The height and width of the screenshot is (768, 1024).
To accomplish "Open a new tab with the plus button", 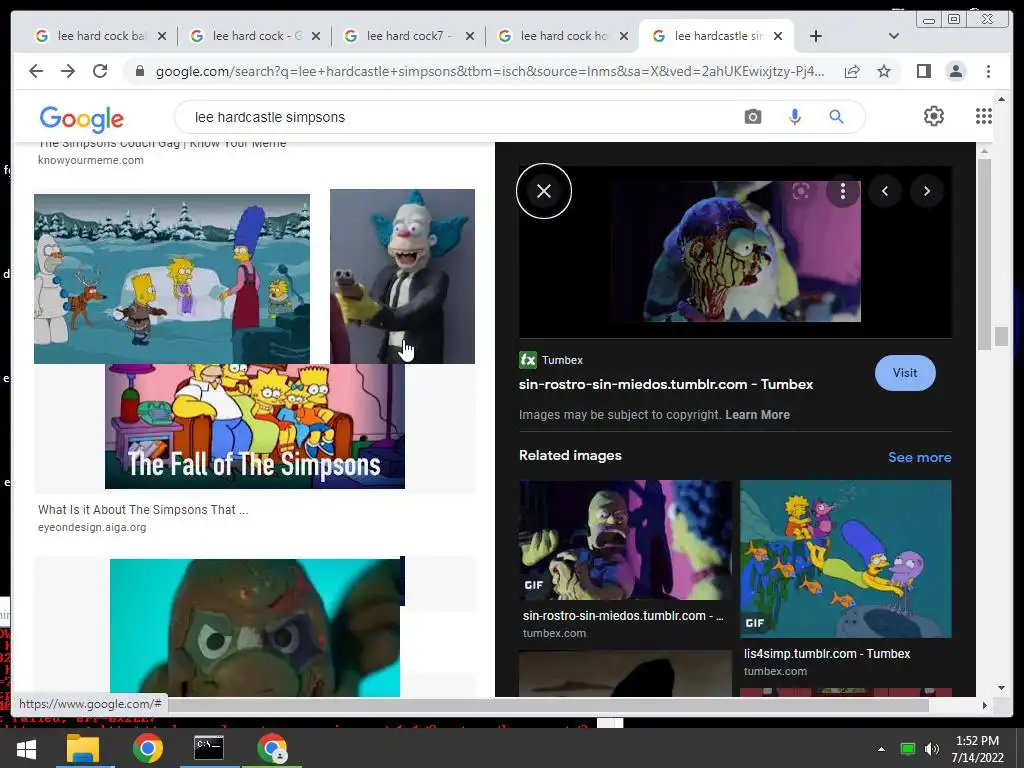I will 816,36.
